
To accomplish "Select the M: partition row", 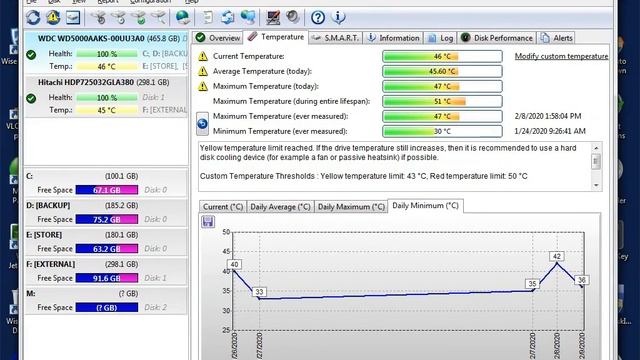I will click(x=107, y=300).
